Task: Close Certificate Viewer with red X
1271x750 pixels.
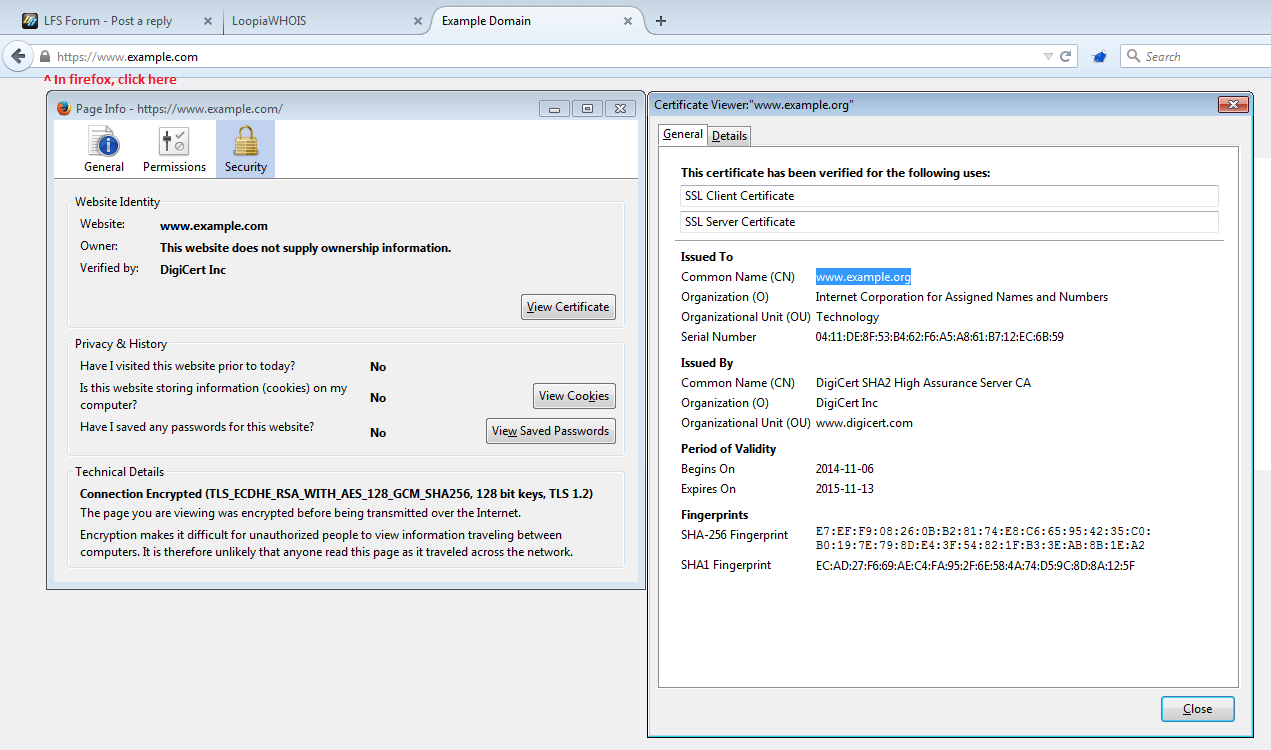Action: click(1234, 104)
